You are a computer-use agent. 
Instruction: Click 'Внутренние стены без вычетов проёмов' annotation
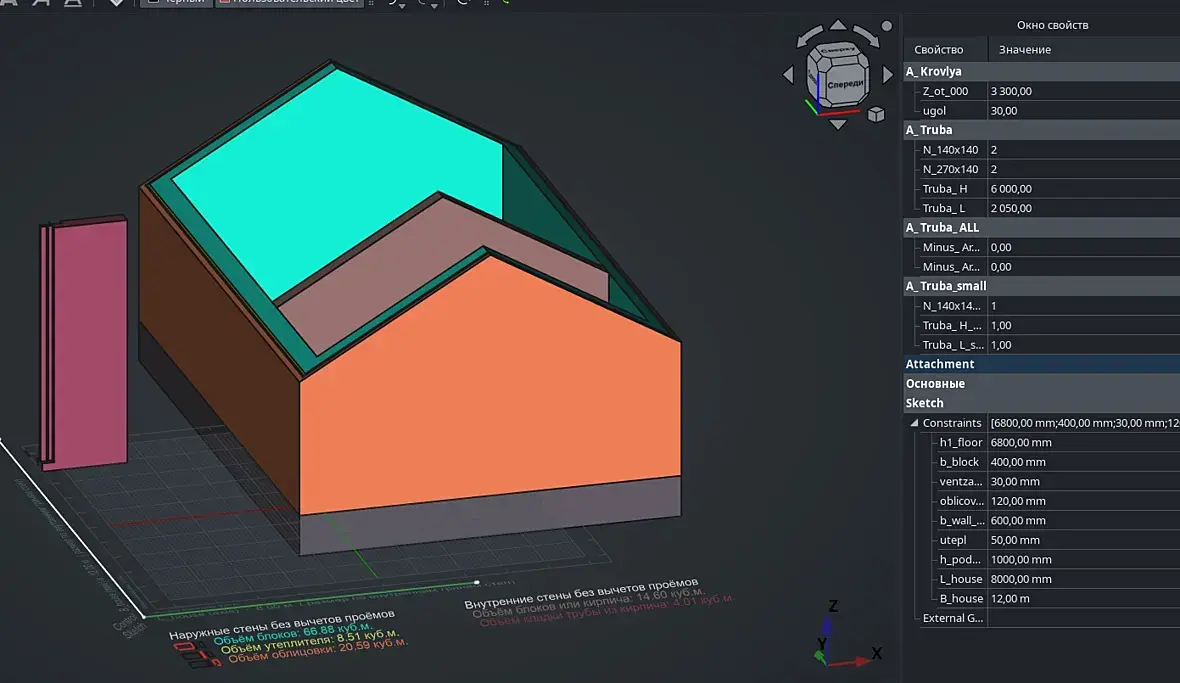581,593
